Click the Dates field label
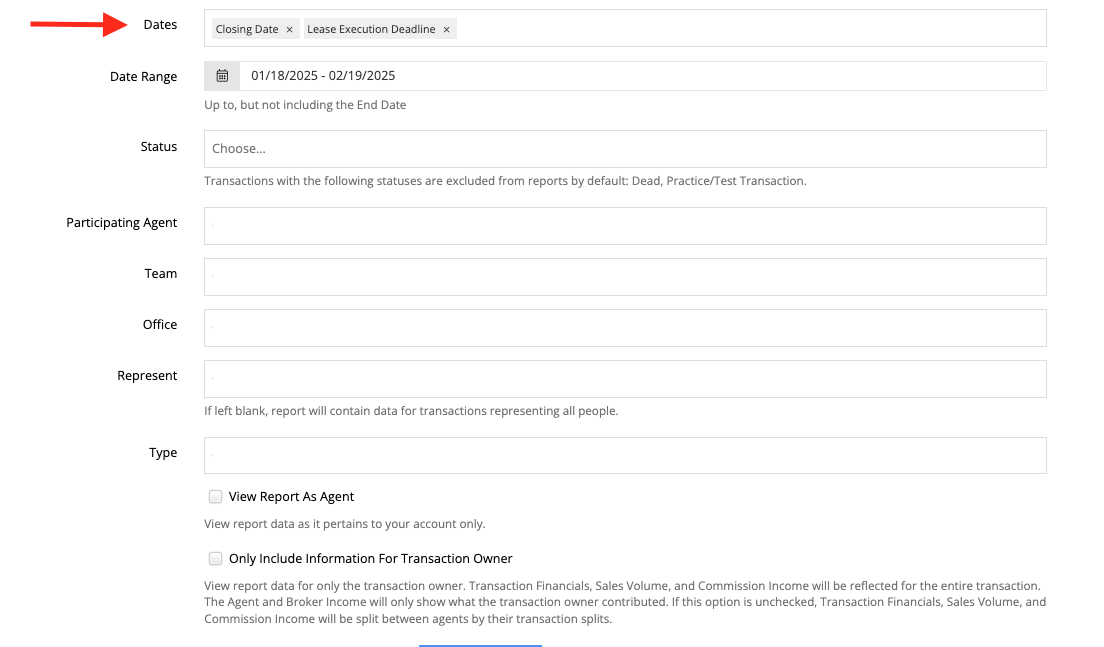 (161, 25)
